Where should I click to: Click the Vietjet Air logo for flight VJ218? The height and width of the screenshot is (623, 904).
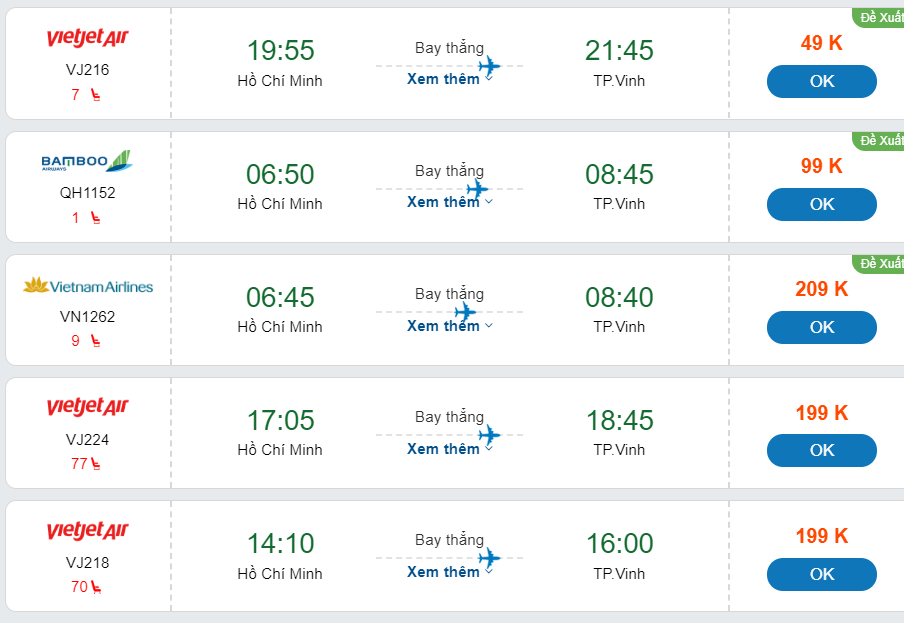87,531
